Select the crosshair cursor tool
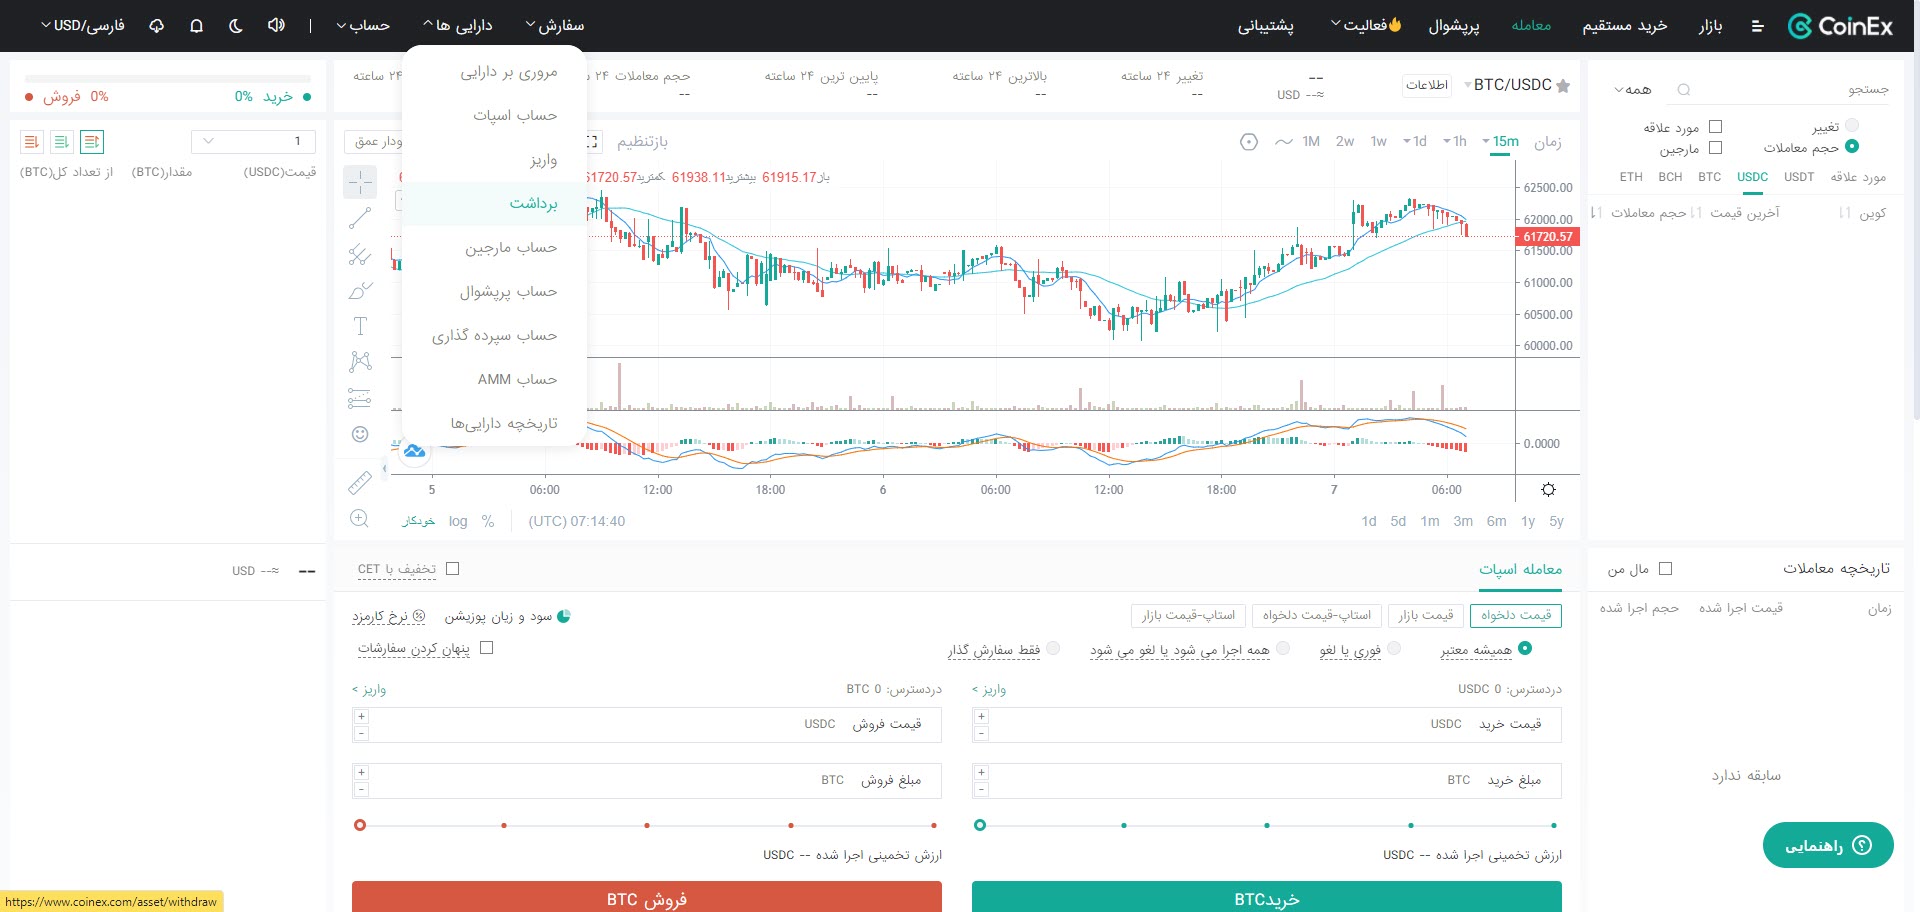The image size is (1920, 912). [360, 182]
